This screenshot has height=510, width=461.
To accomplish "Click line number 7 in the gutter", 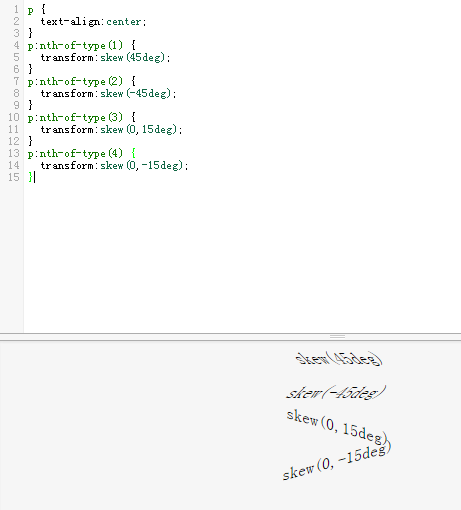I will [16, 81].
